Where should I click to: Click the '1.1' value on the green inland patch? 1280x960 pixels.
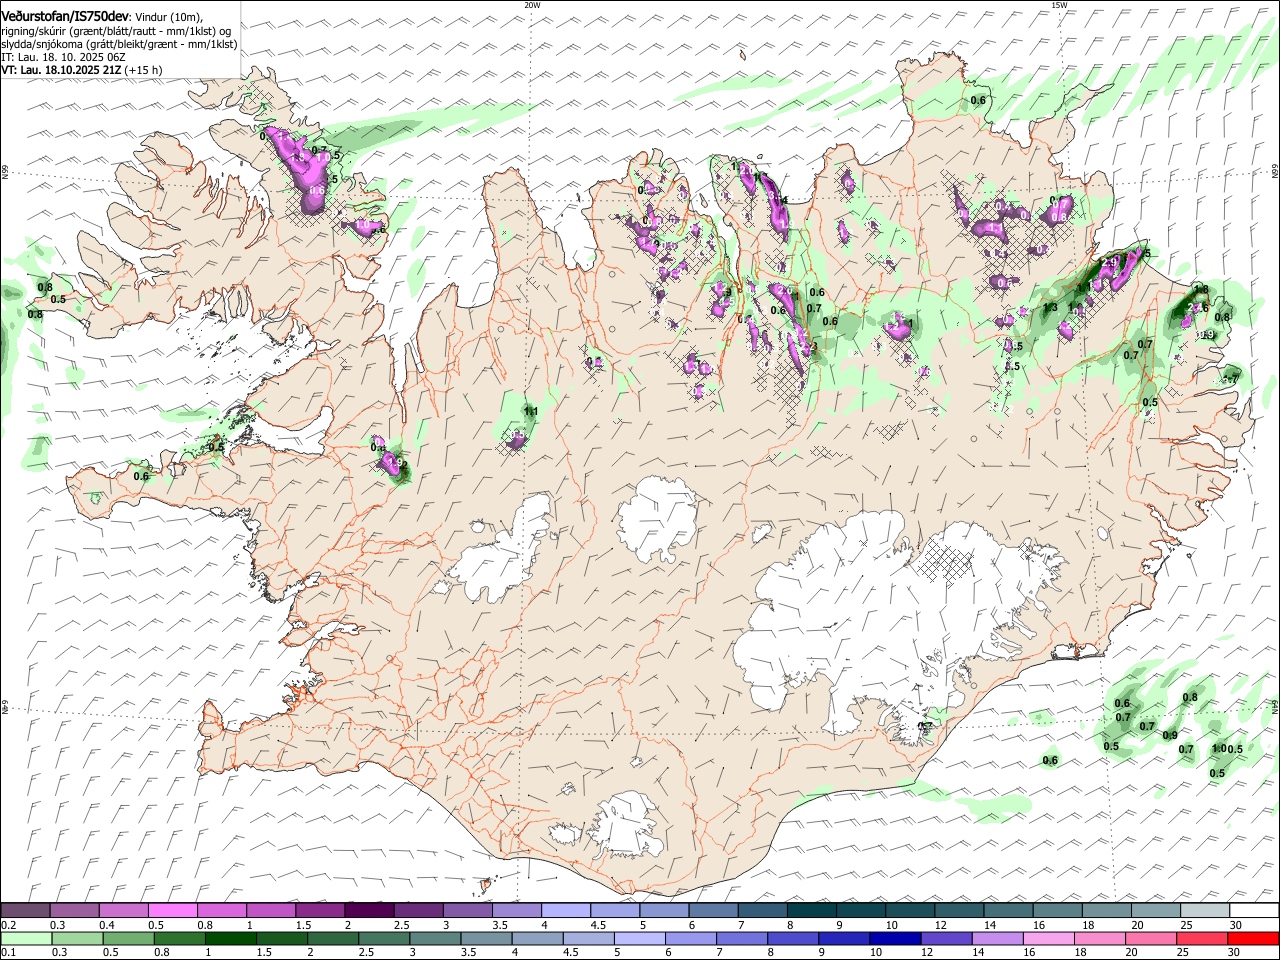[x=532, y=411]
